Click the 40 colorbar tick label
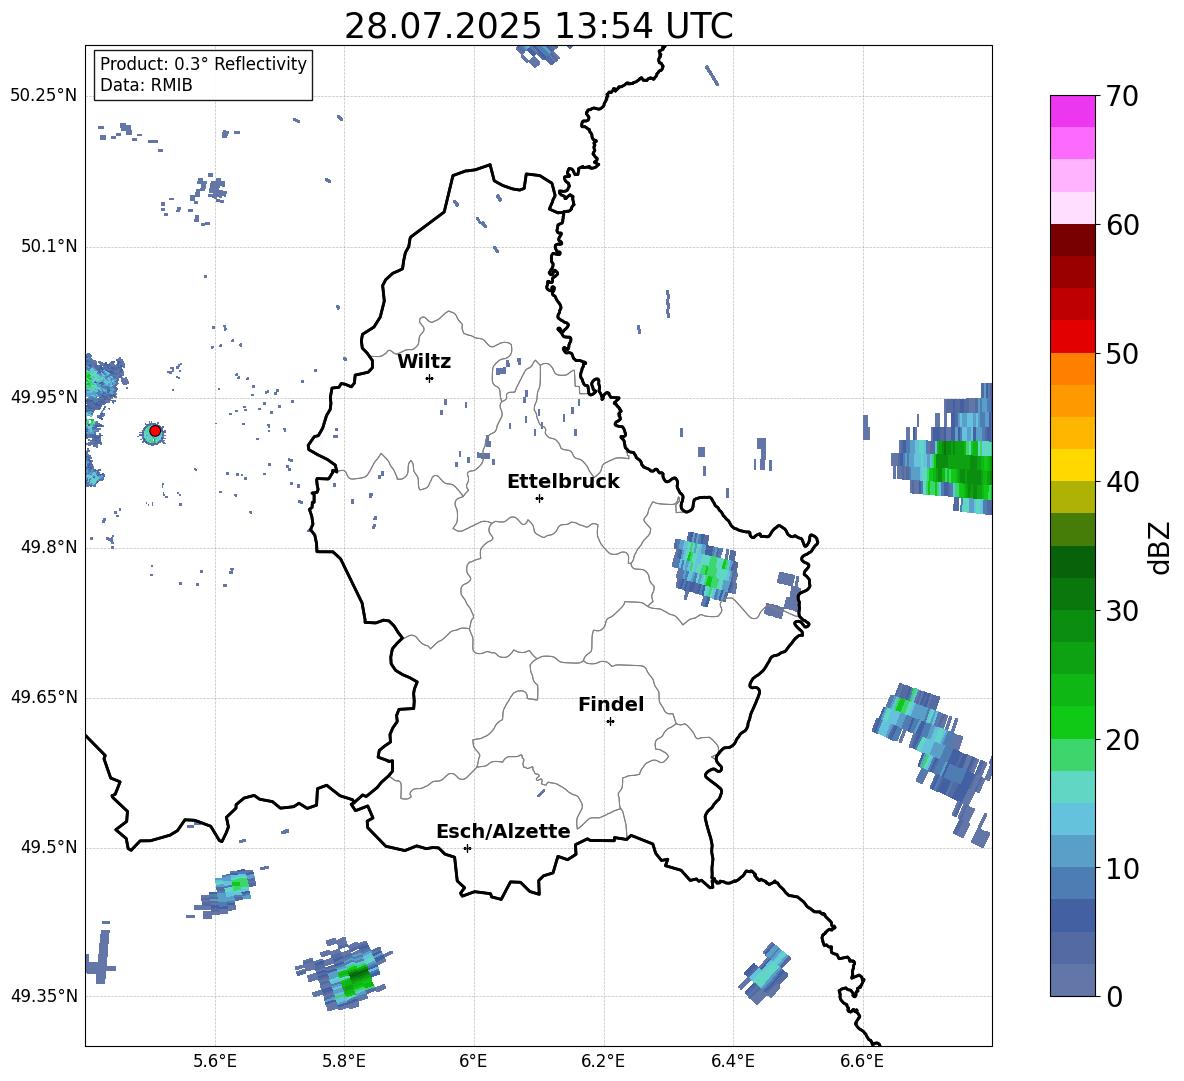The height and width of the screenshot is (1081, 1184). point(1122,482)
